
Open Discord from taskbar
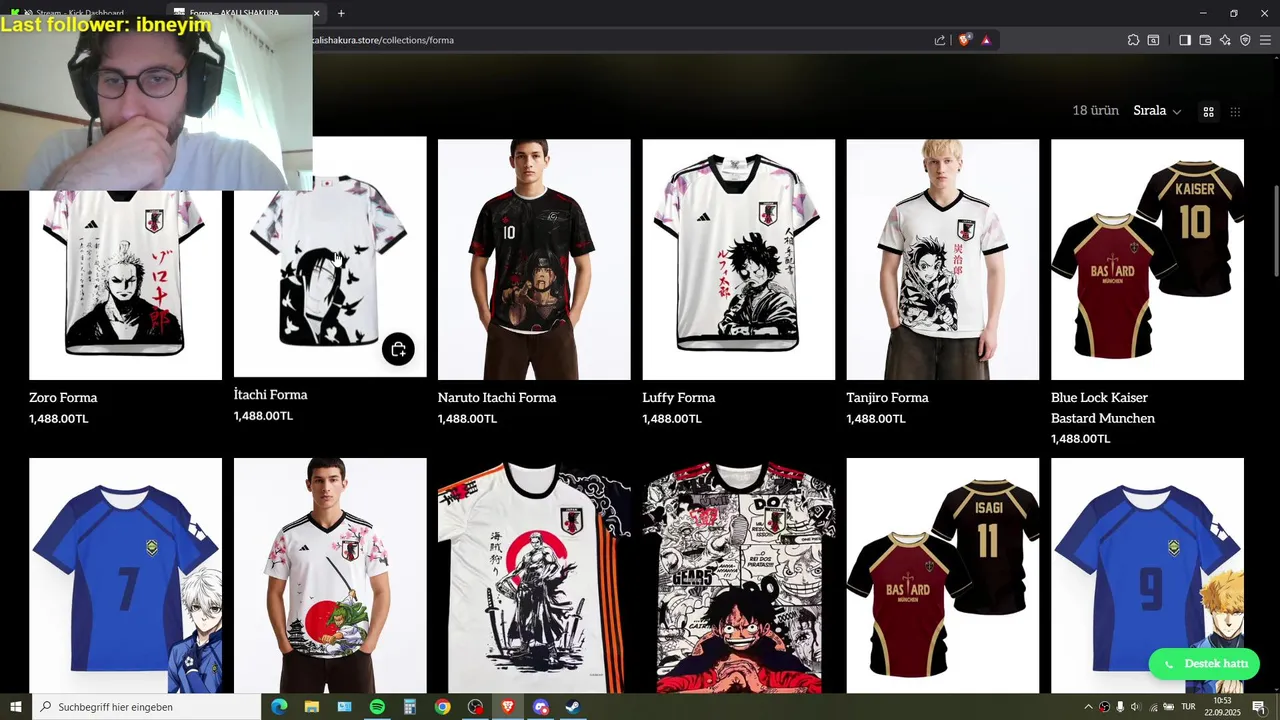[541, 707]
